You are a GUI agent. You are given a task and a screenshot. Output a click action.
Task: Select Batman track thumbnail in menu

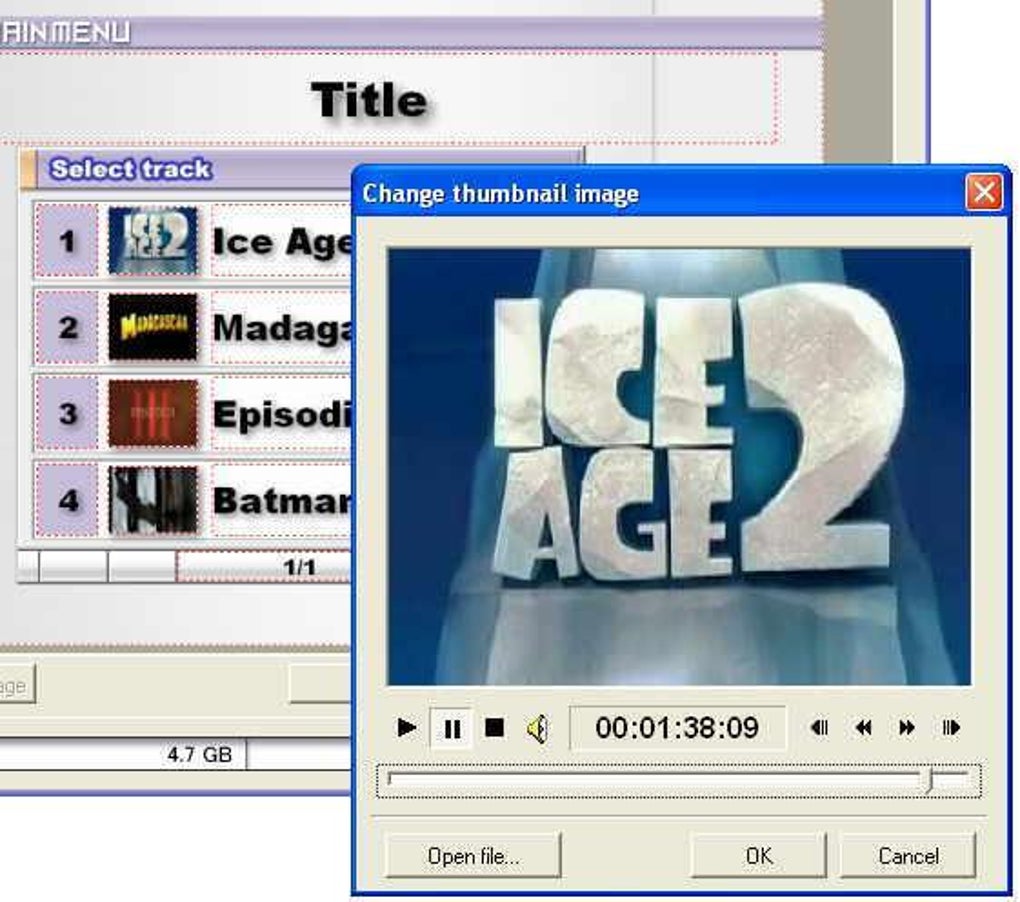click(153, 499)
